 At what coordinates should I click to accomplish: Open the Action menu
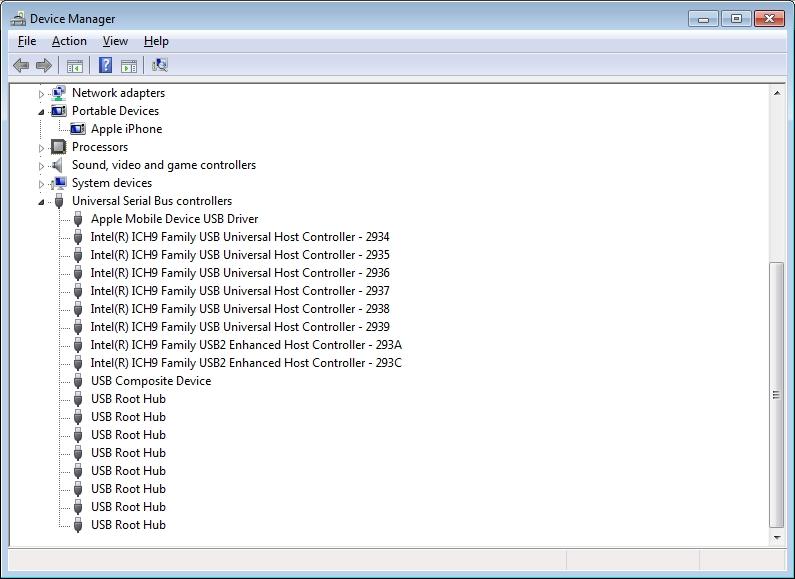69,41
